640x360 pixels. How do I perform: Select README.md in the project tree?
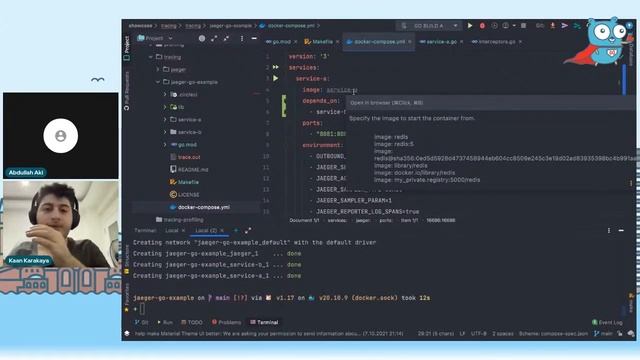pos(189,169)
